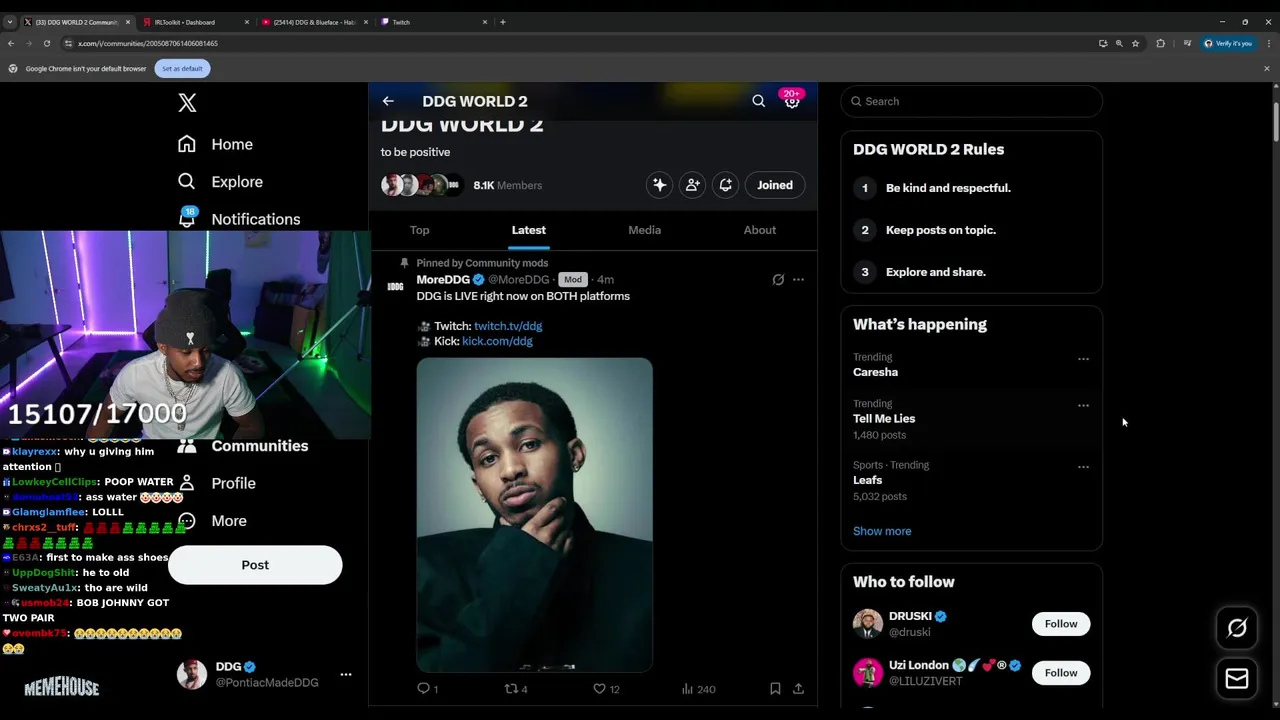Open Chrome tab search dropdown
Viewport: 1280px width, 720px height.
coord(10,22)
